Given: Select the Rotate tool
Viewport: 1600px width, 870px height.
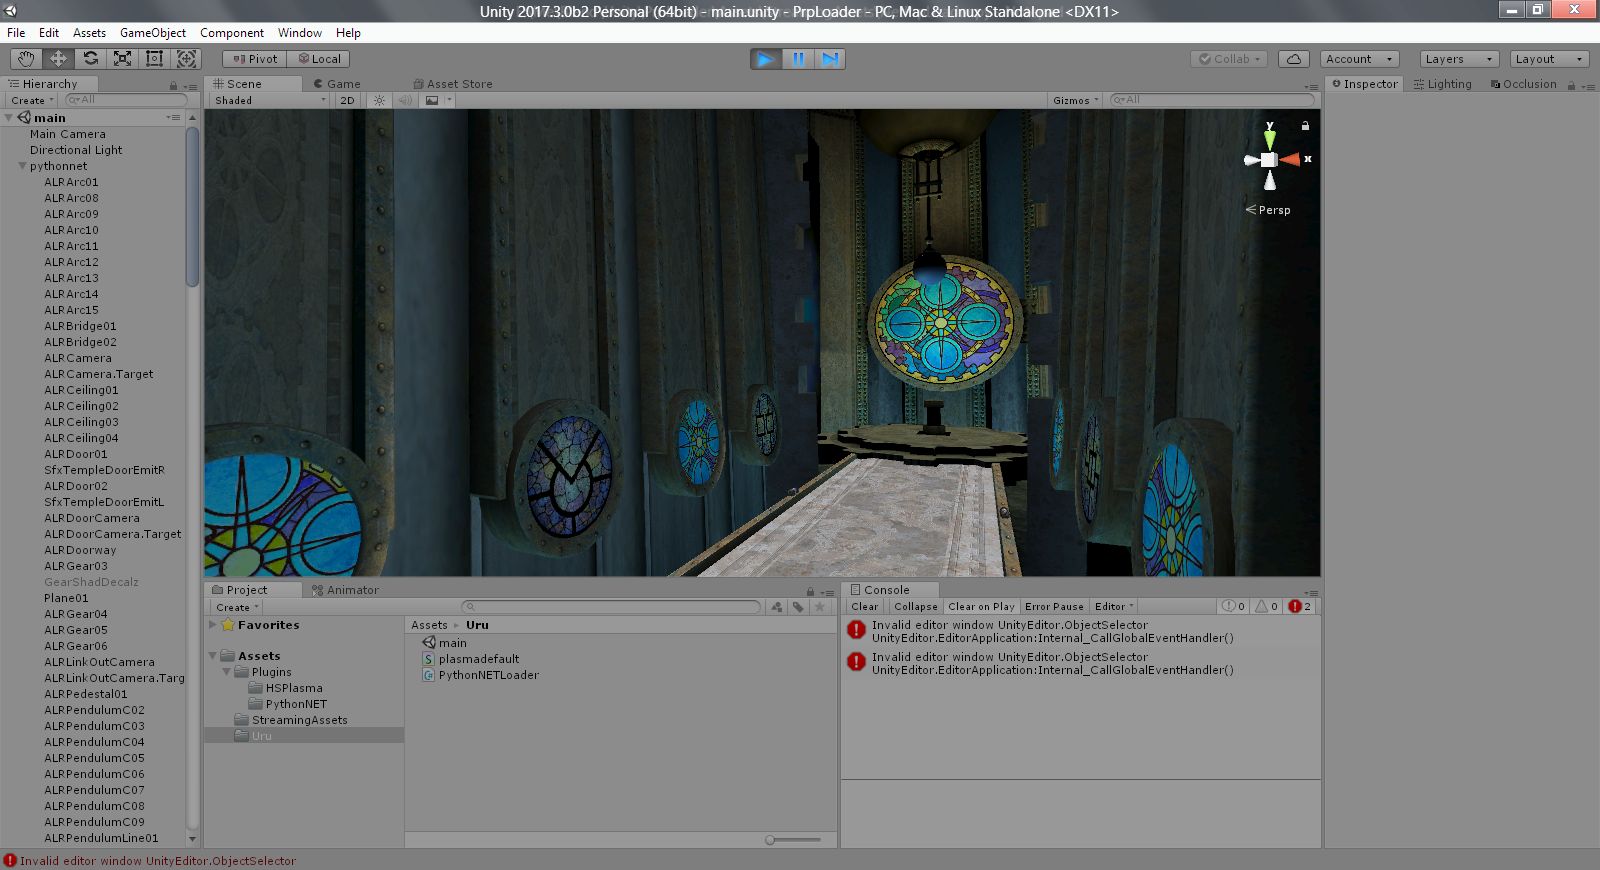Looking at the screenshot, I should [x=90, y=59].
